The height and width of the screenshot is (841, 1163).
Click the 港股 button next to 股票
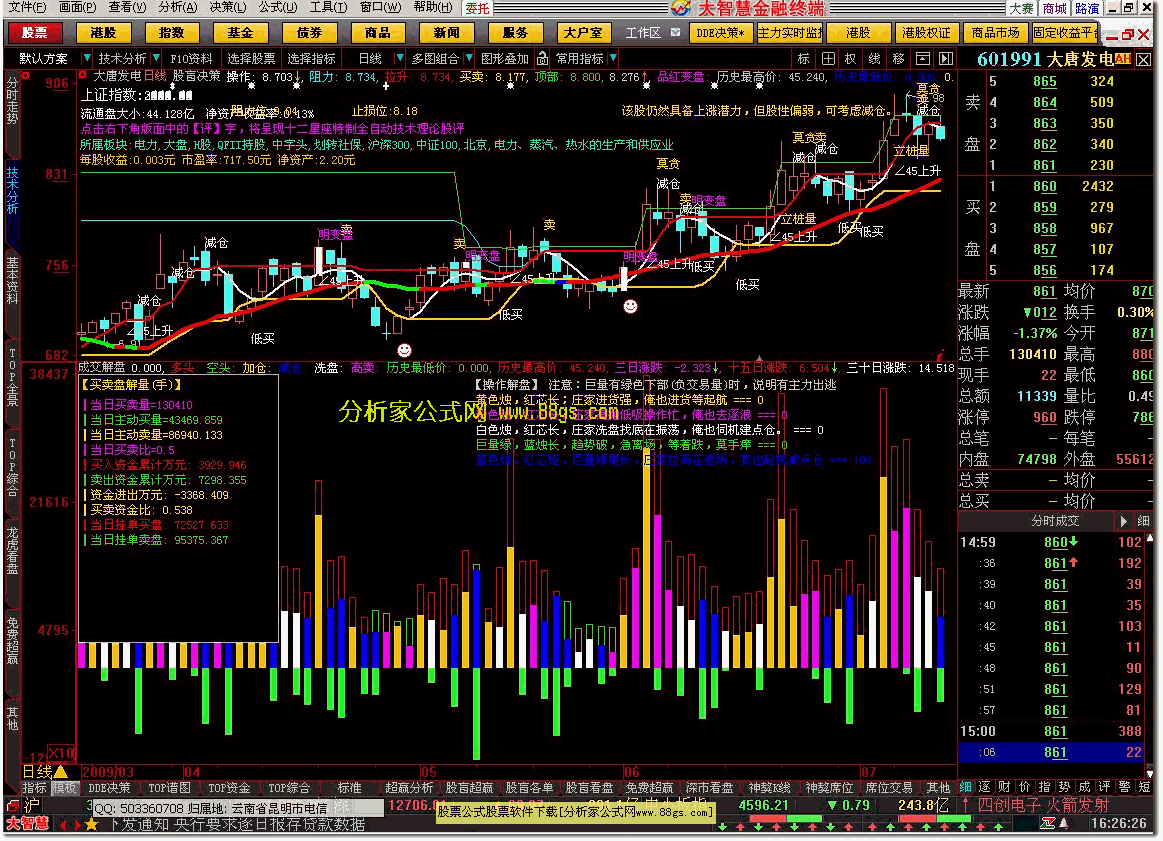click(x=103, y=33)
